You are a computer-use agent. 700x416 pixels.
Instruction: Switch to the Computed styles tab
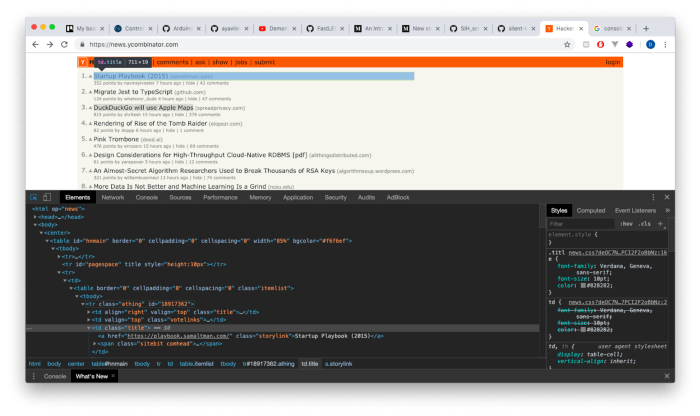pyautogui.click(x=591, y=210)
